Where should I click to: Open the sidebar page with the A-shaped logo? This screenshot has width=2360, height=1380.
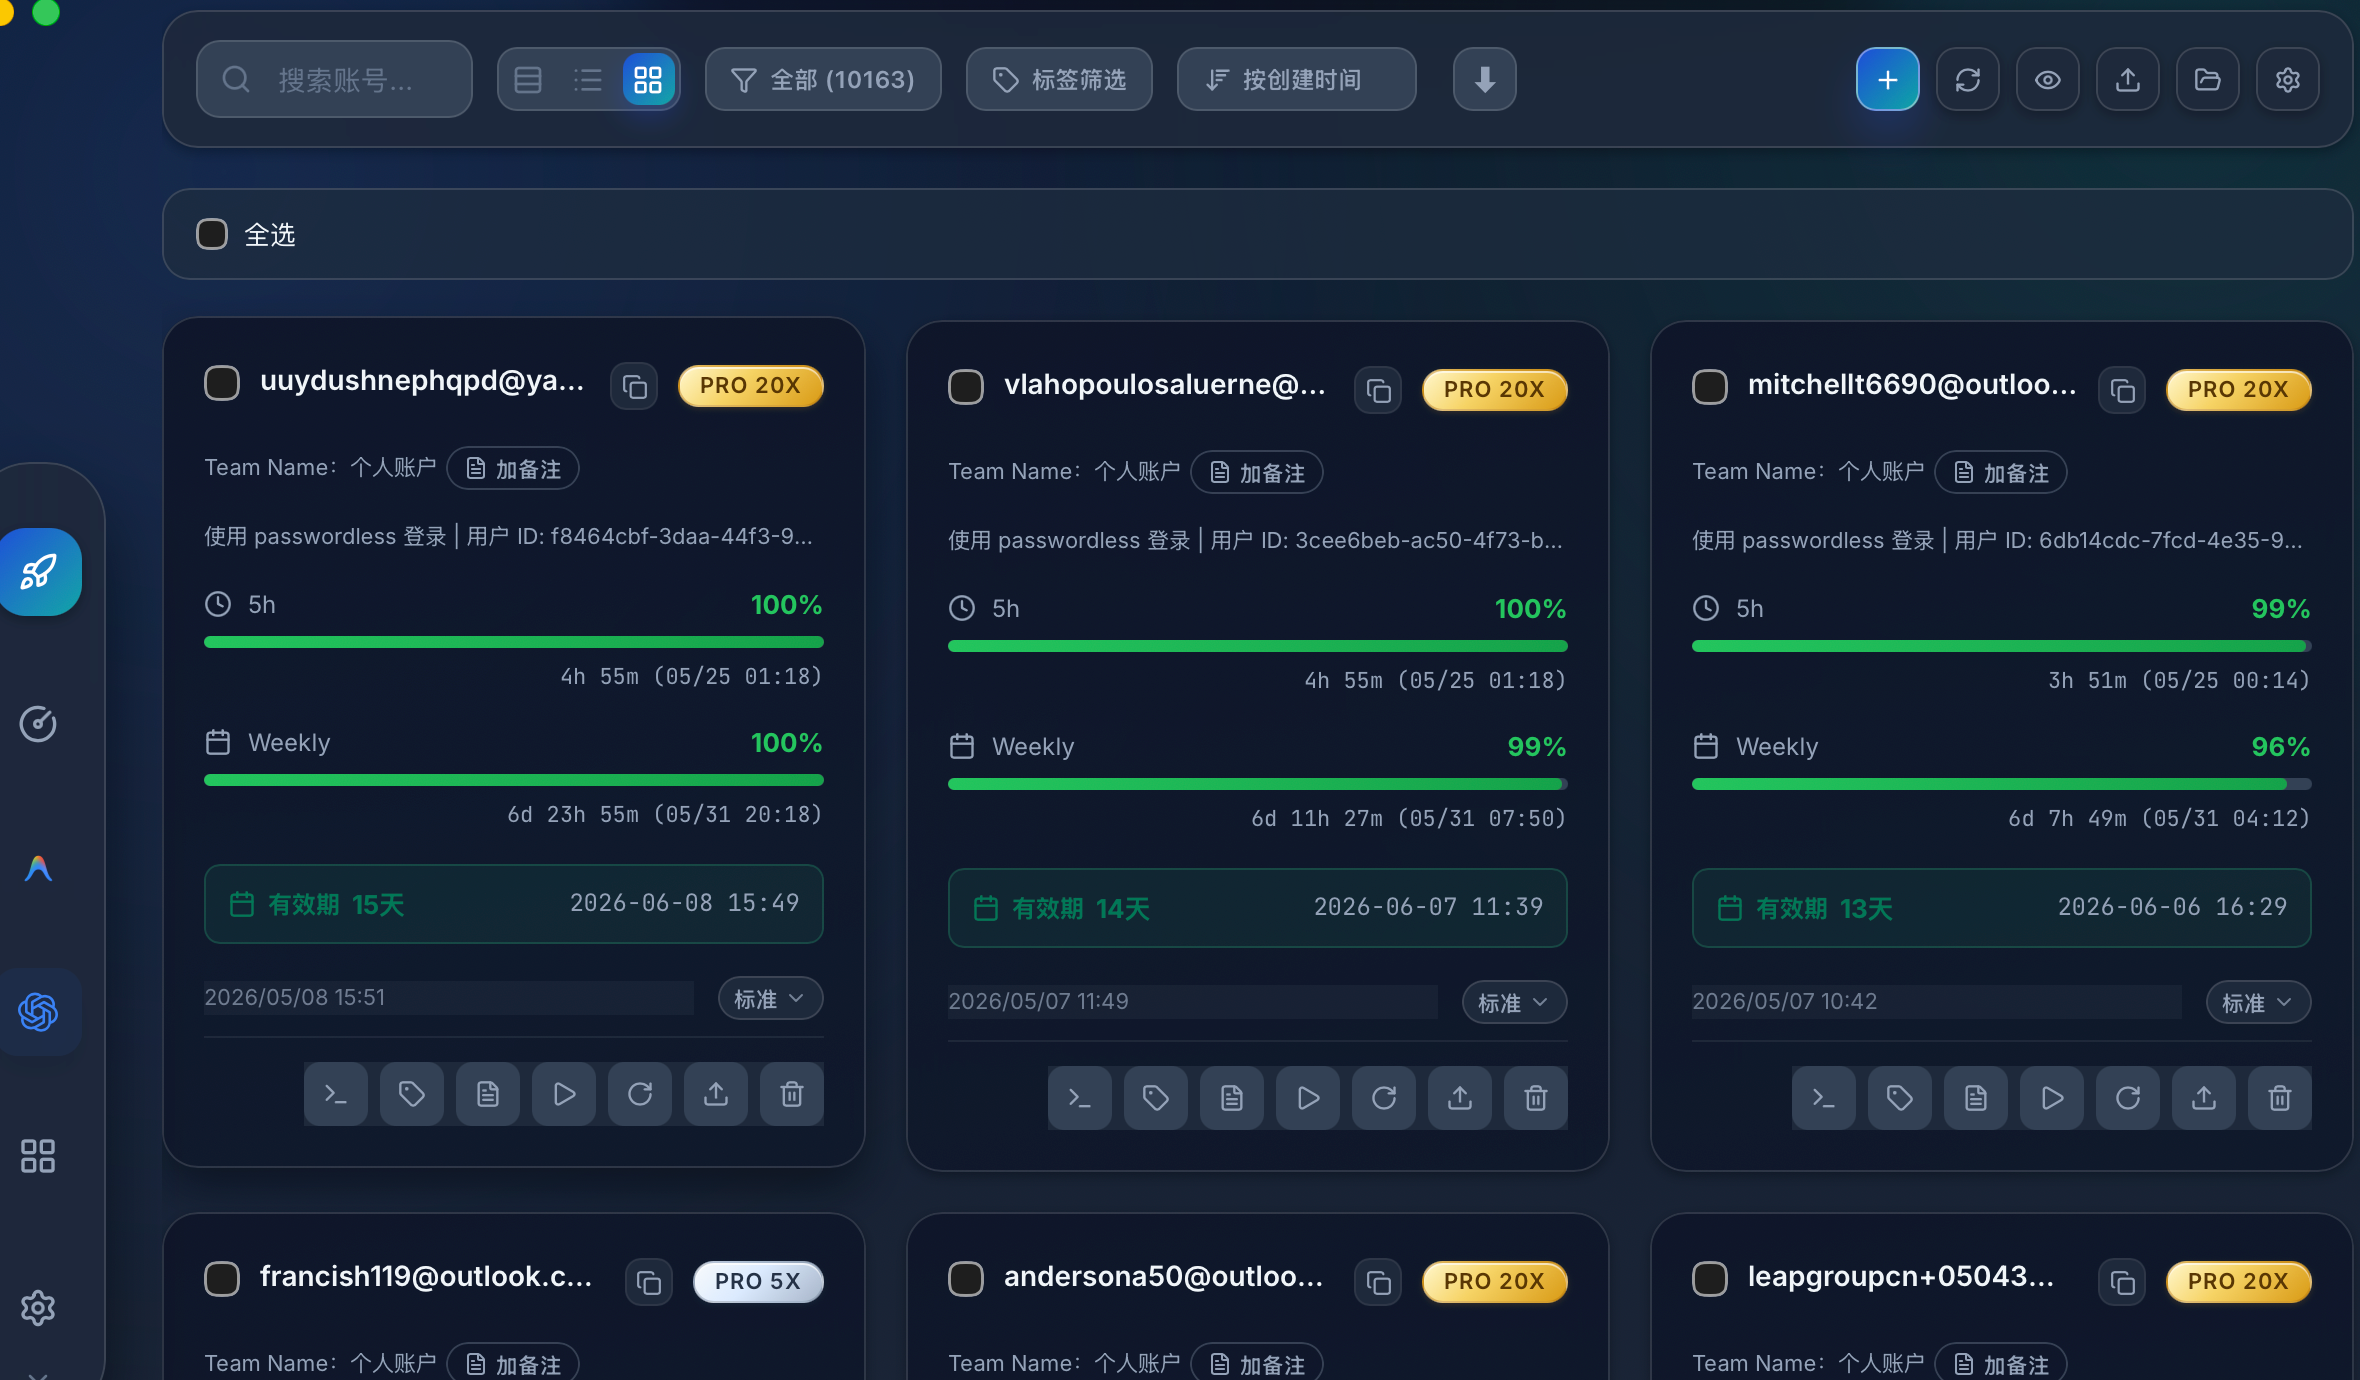click(x=38, y=868)
